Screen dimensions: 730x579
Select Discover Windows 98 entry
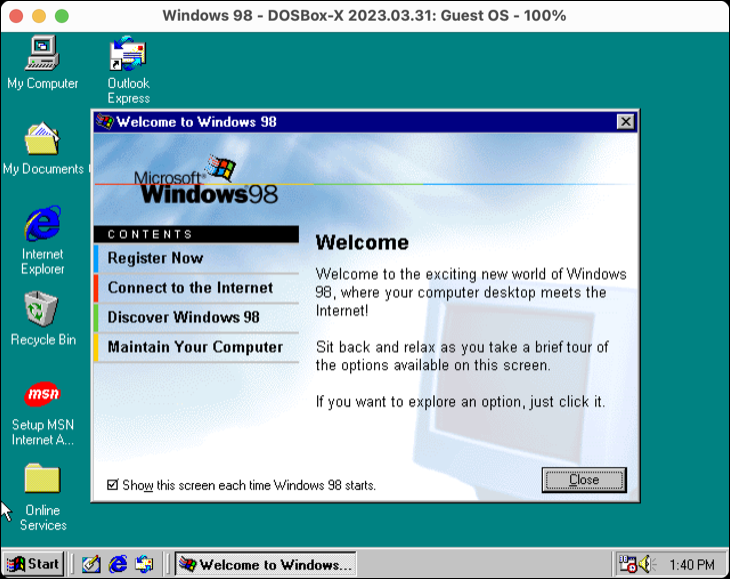[x=196, y=318]
